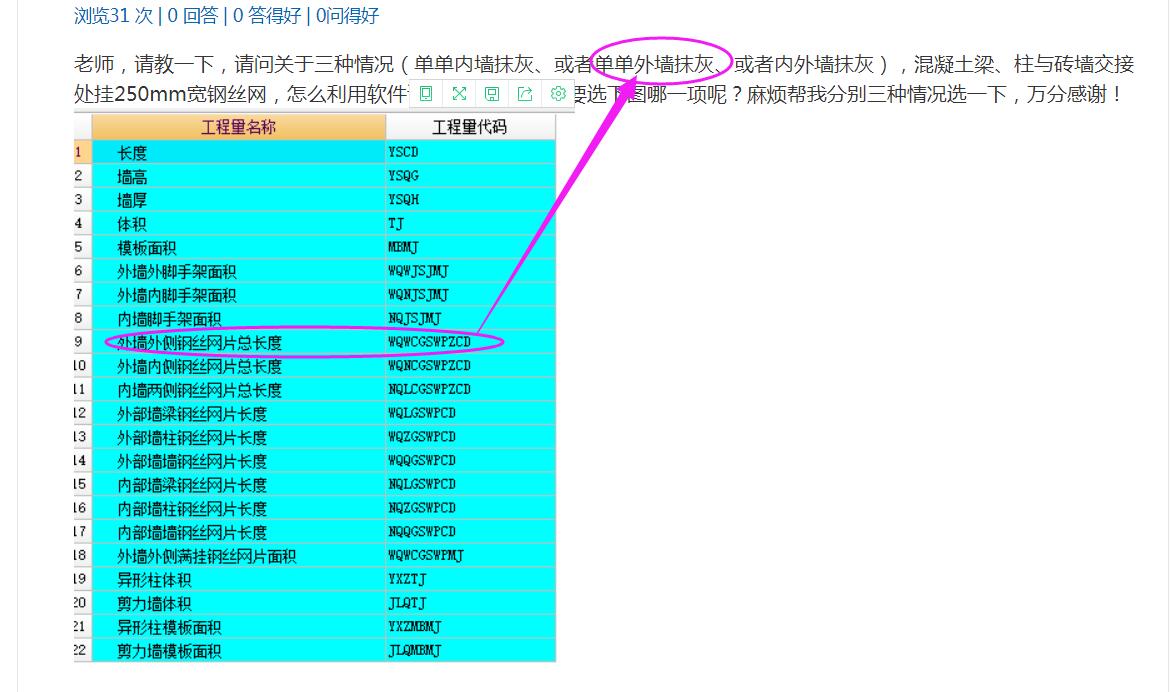
Task: Click the NQJSJMJ code cell
Action: 470,319
